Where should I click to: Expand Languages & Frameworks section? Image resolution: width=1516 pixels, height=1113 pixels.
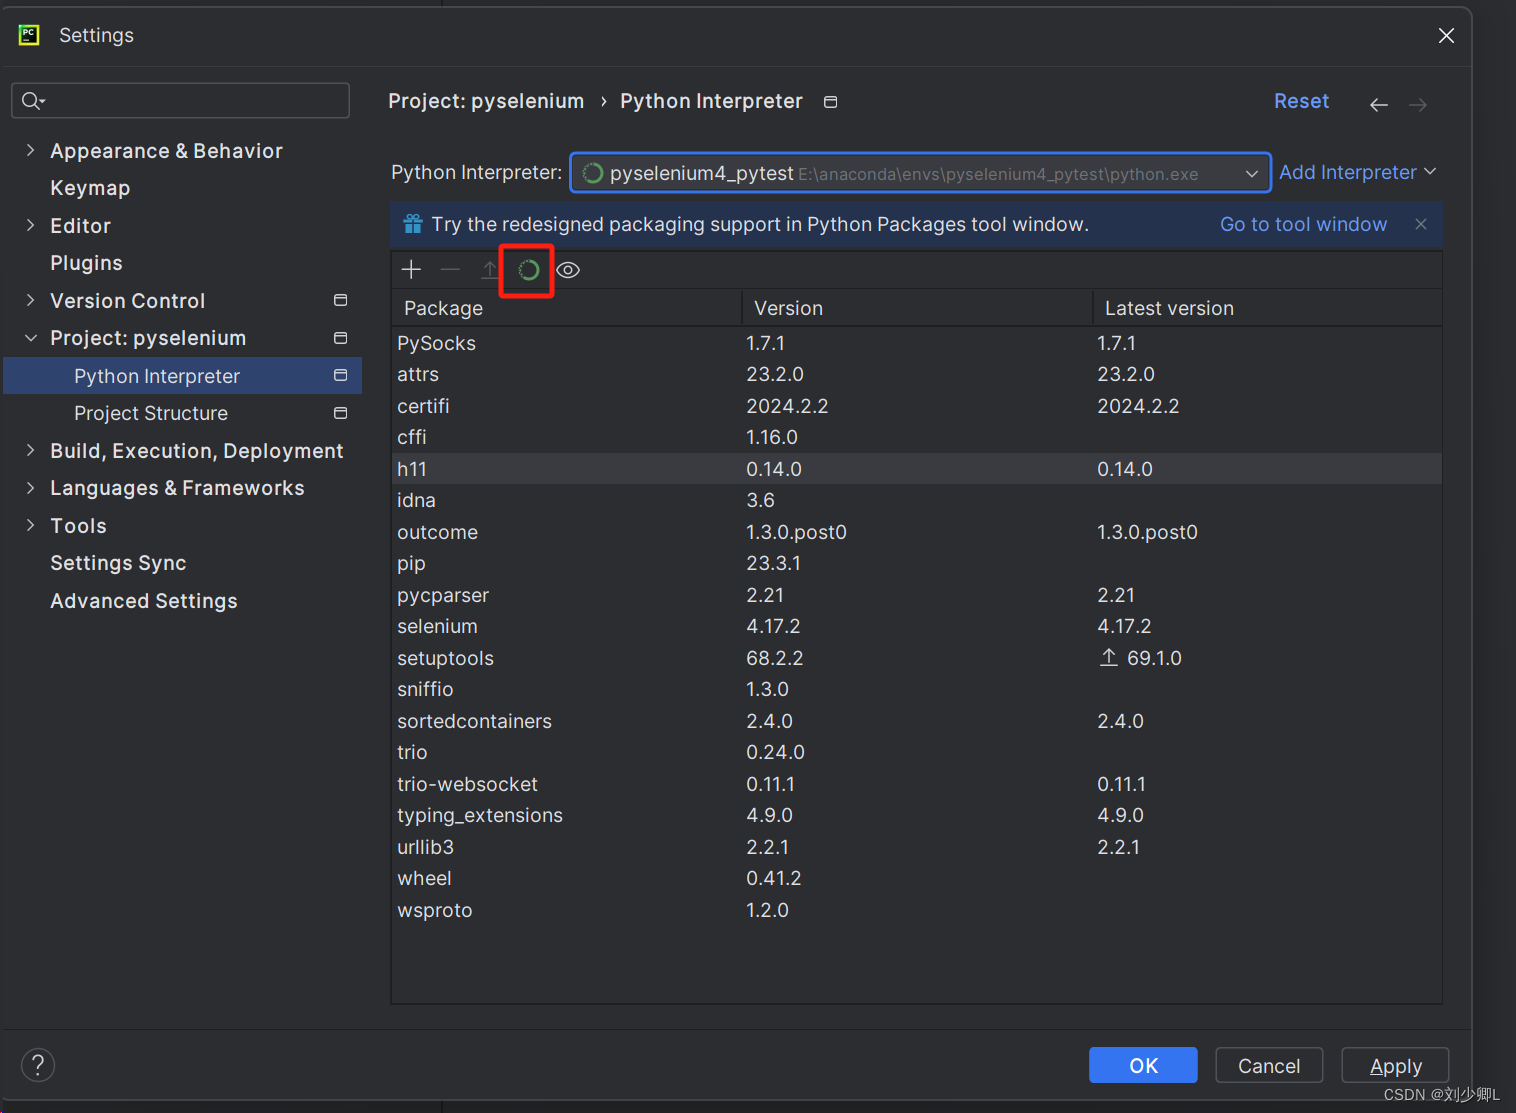[30, 488]
